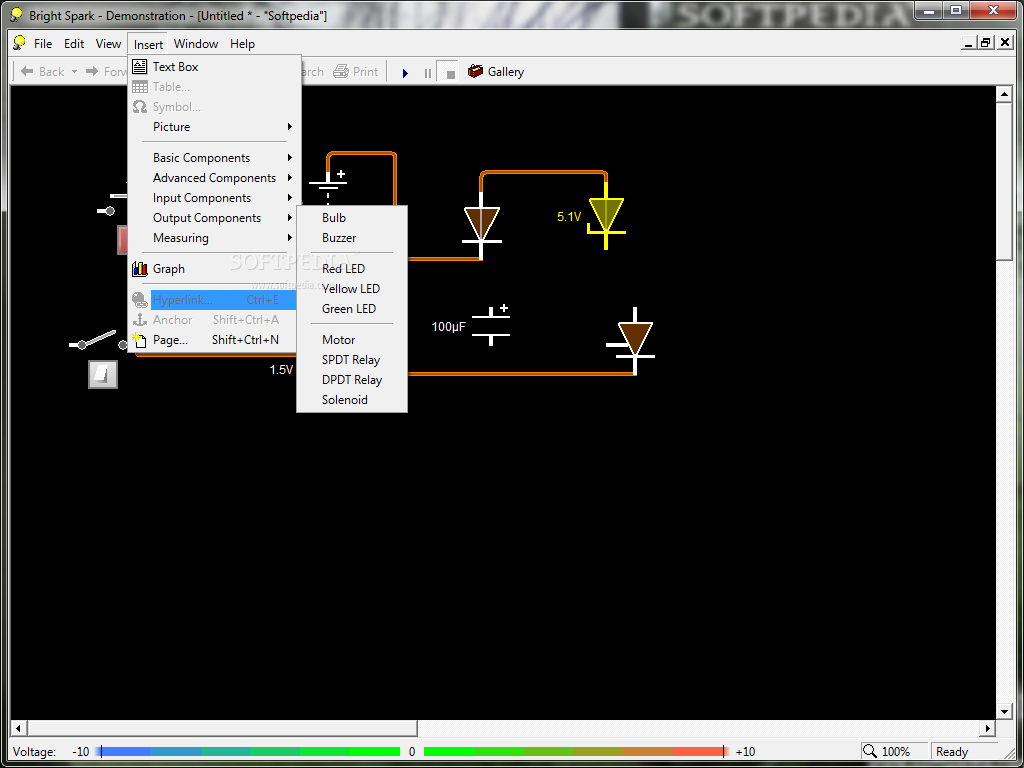Stop the simulation
Image resolution: width=1024 pixels, height=768 pixels.
point(450,73)
